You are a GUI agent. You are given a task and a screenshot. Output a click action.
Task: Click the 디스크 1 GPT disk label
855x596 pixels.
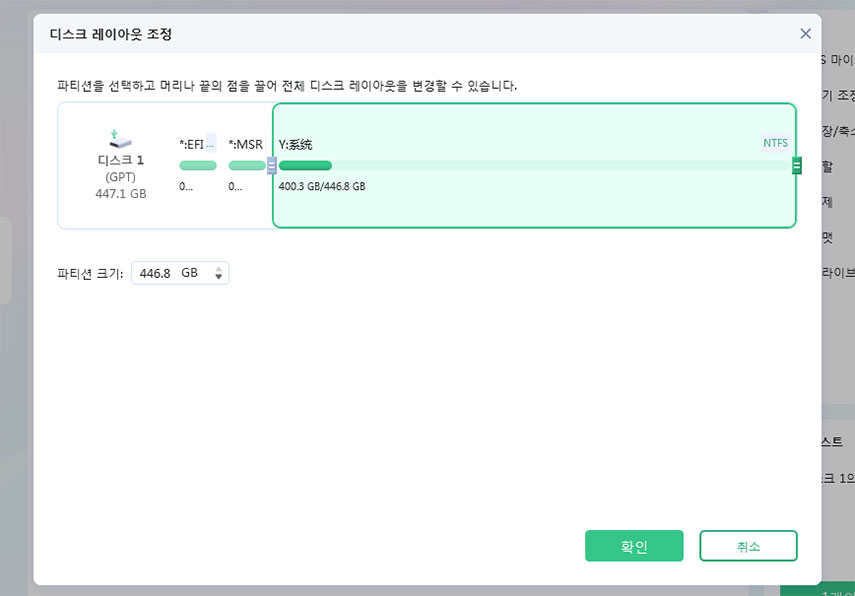pos(120,160)
